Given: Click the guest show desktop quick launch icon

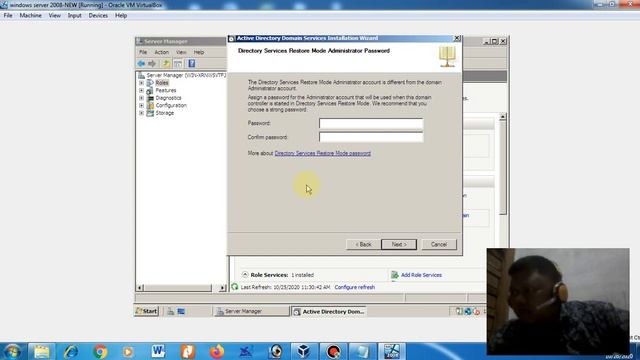Looking at the screenshot, I should (181, 311).
